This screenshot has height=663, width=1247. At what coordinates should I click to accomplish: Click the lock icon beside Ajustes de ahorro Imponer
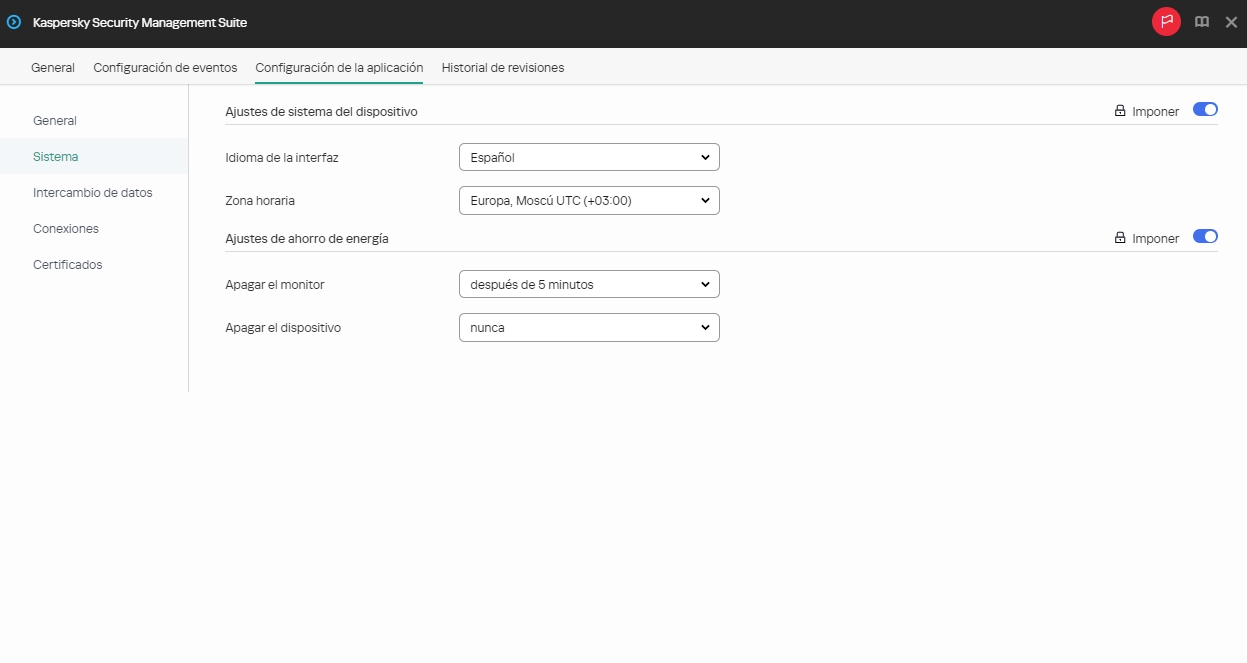[x=1119, y=237]
